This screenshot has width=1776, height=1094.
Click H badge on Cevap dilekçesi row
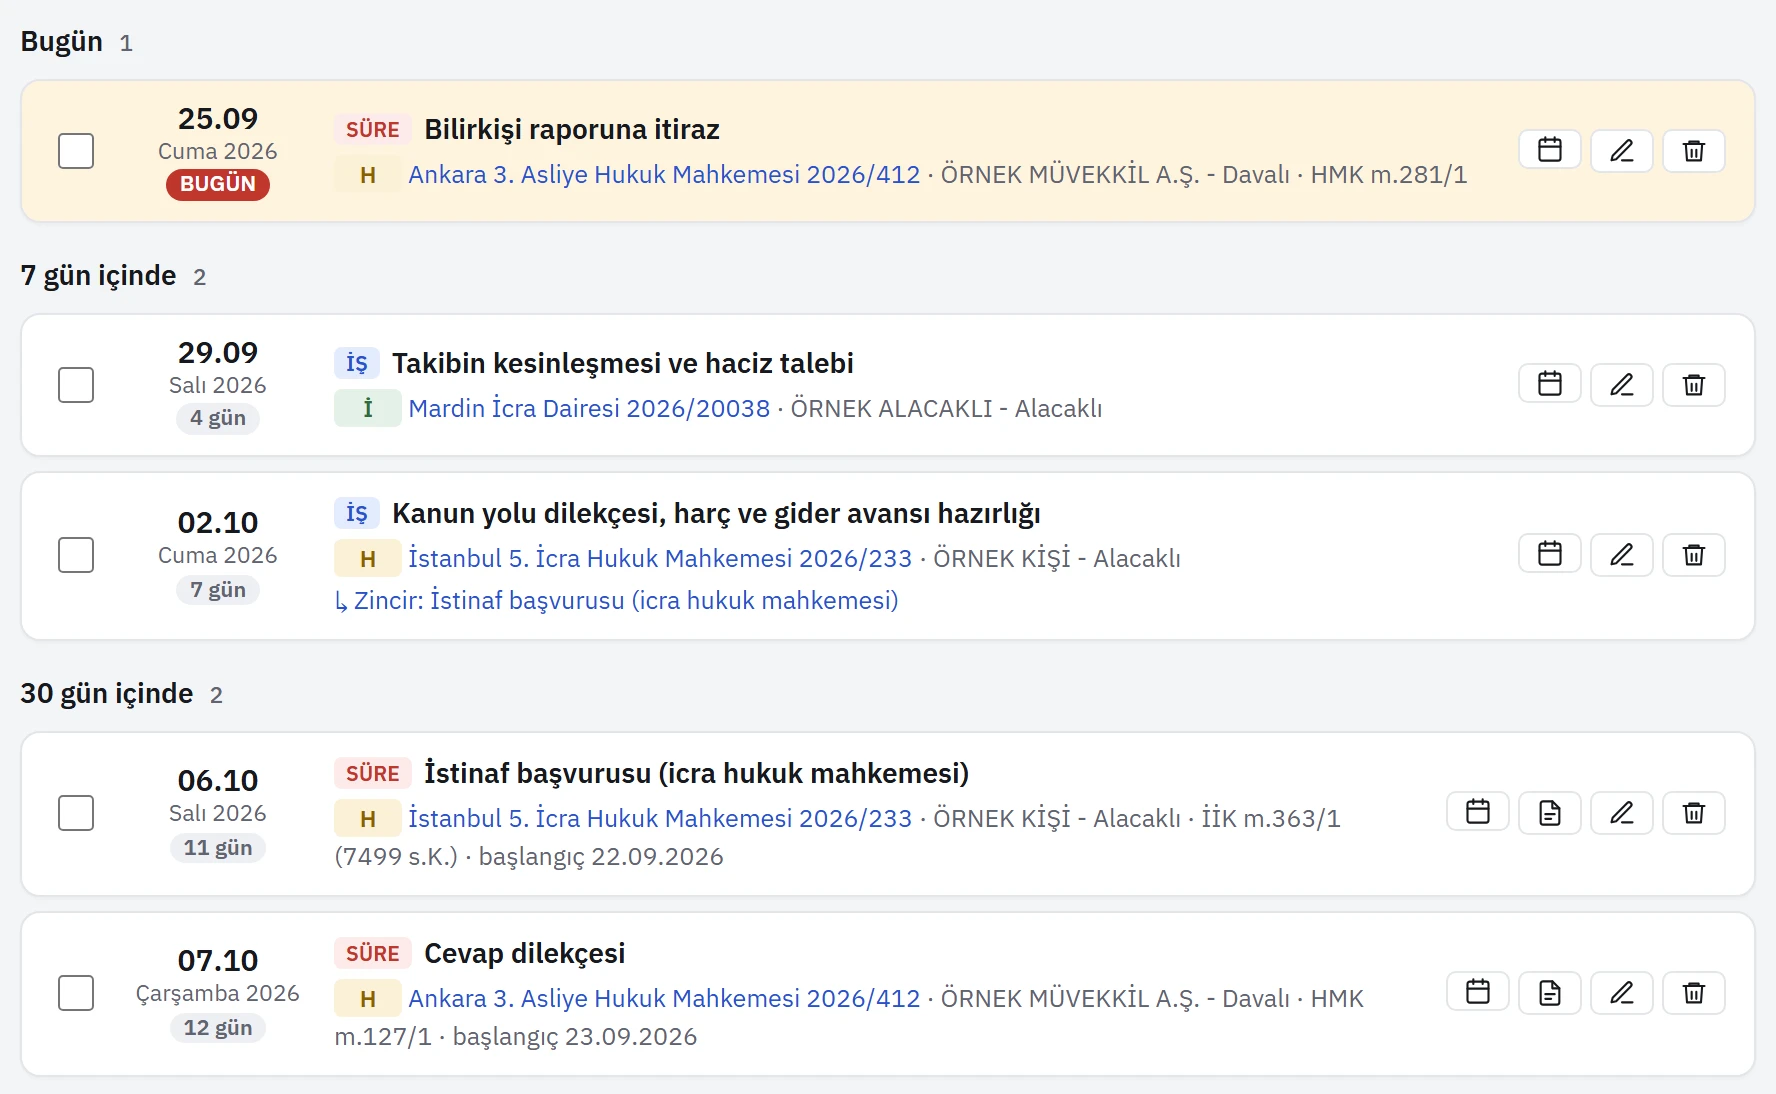click(368, 999)
